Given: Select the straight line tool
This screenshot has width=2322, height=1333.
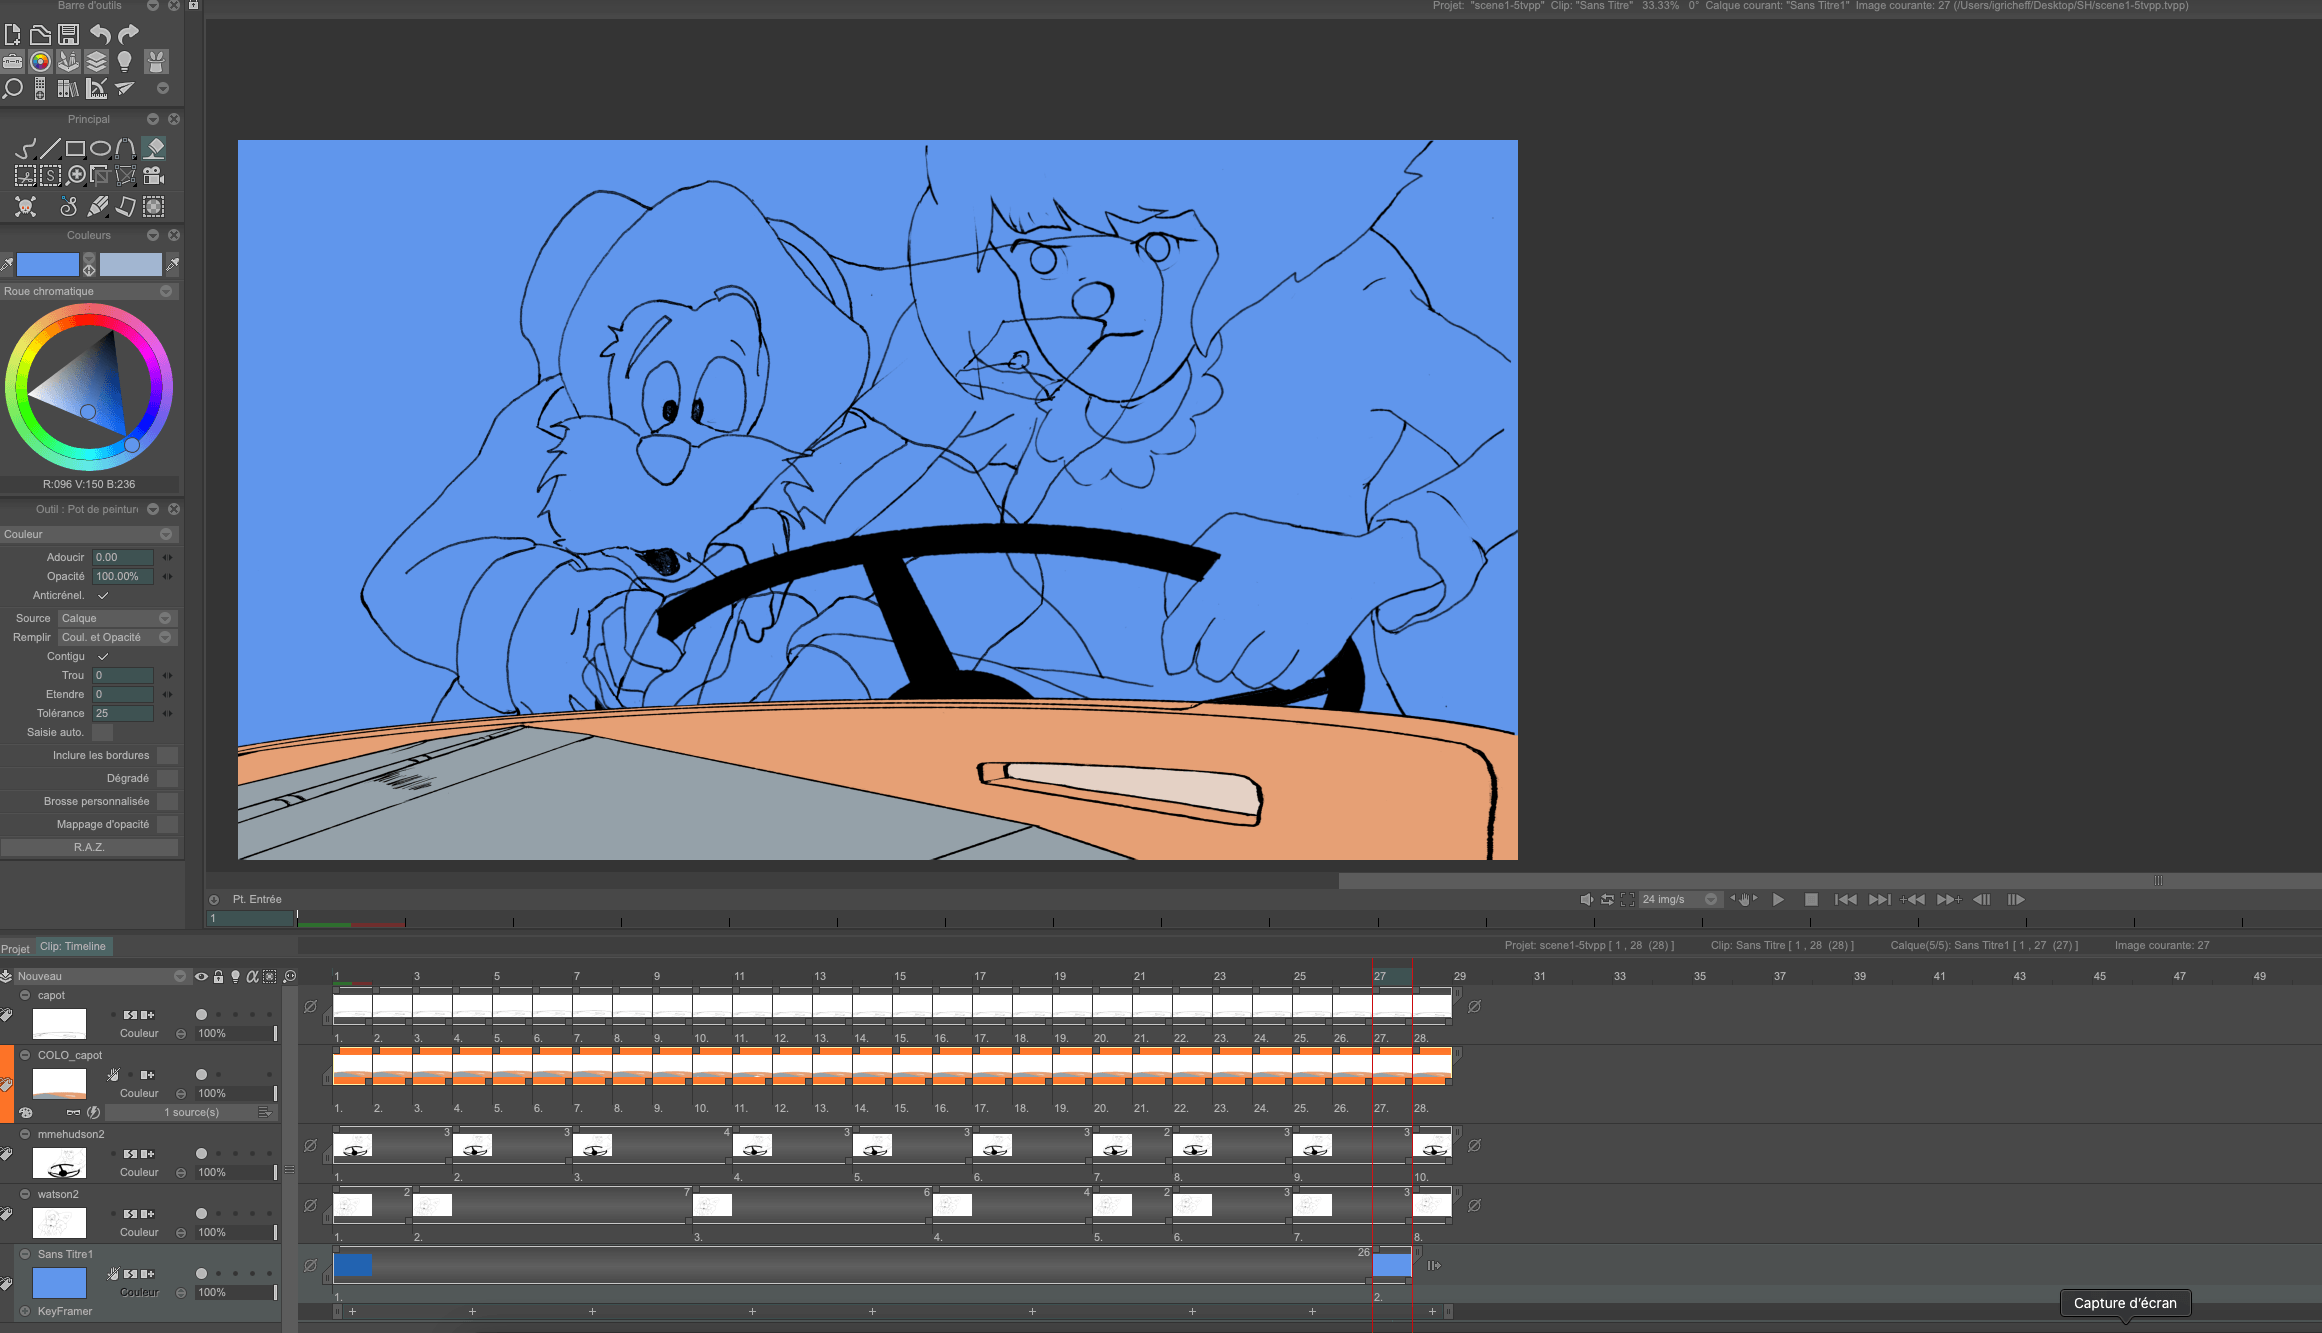Looking at the screenshot, I should tap(50, 149).
